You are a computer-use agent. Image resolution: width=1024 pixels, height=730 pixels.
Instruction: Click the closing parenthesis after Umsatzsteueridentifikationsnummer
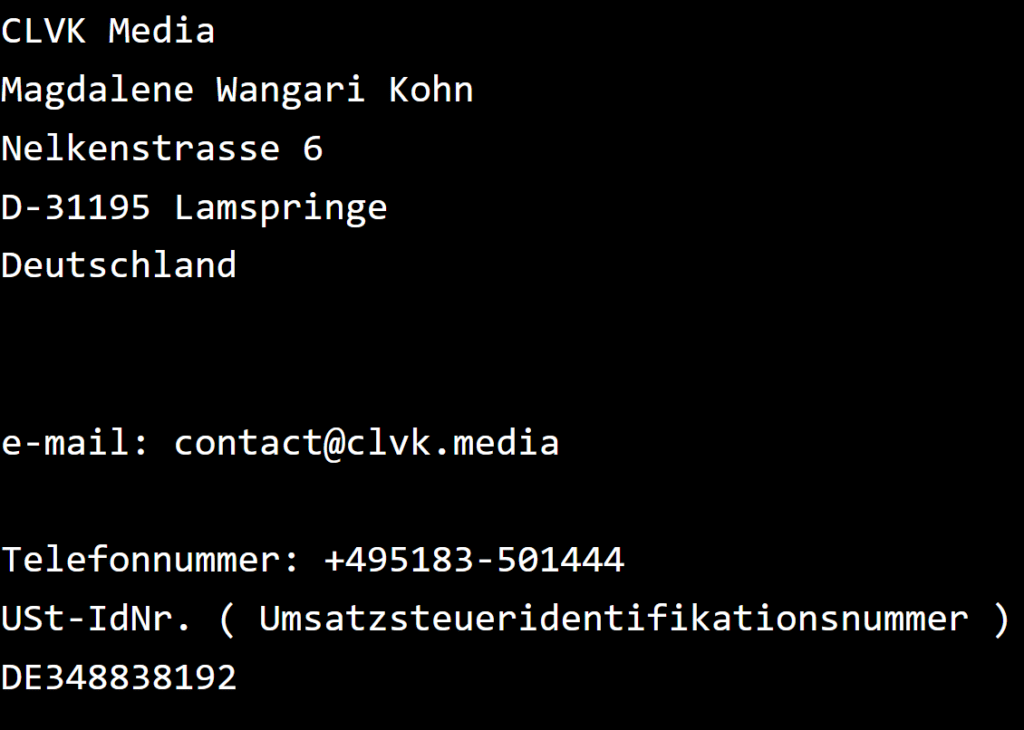click(x=1001, y=619)
